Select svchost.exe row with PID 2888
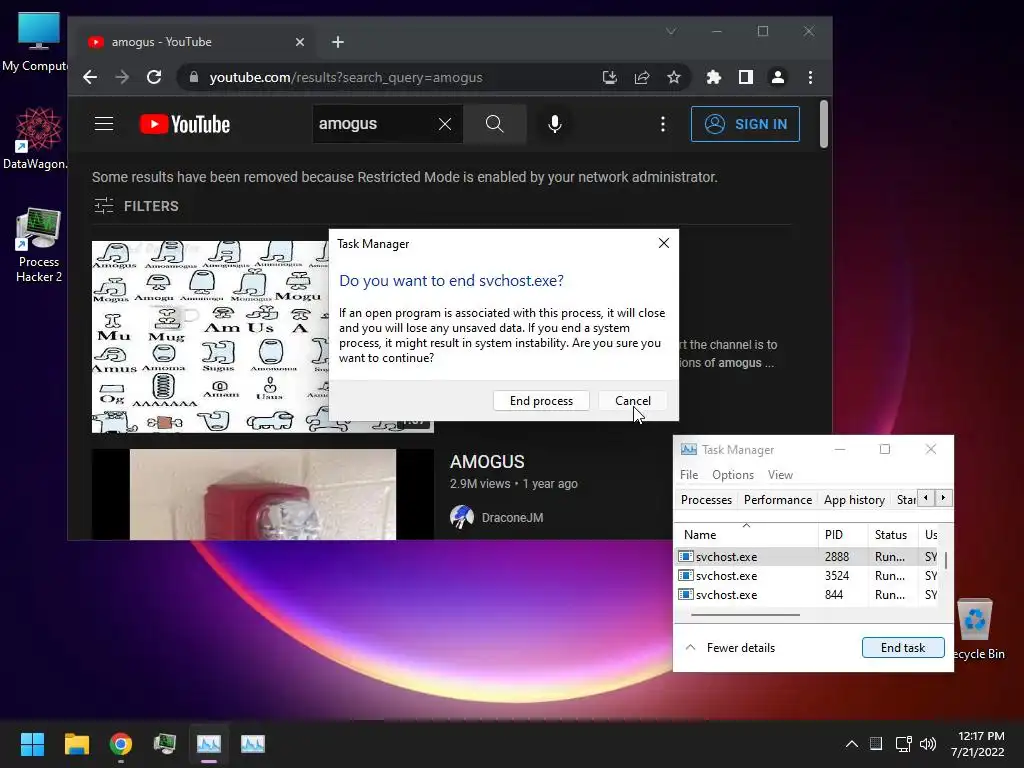 (807, 556)
